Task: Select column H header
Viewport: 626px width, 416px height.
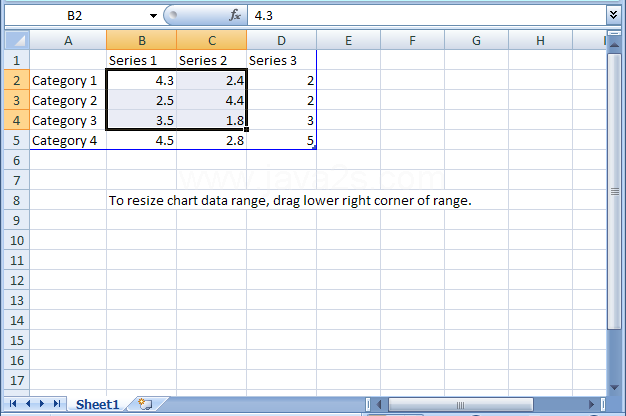Action: click(540, 40)
